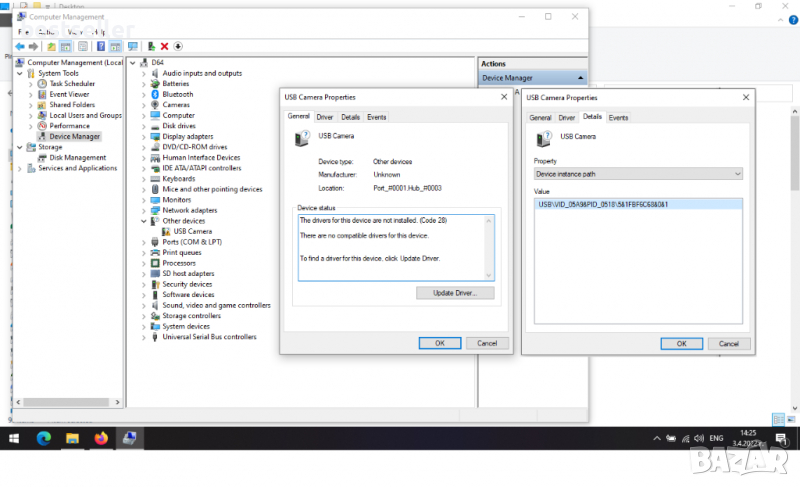Click the Update Driver button
The height and width of the screenshot is (487, 800).
[455, 293]
